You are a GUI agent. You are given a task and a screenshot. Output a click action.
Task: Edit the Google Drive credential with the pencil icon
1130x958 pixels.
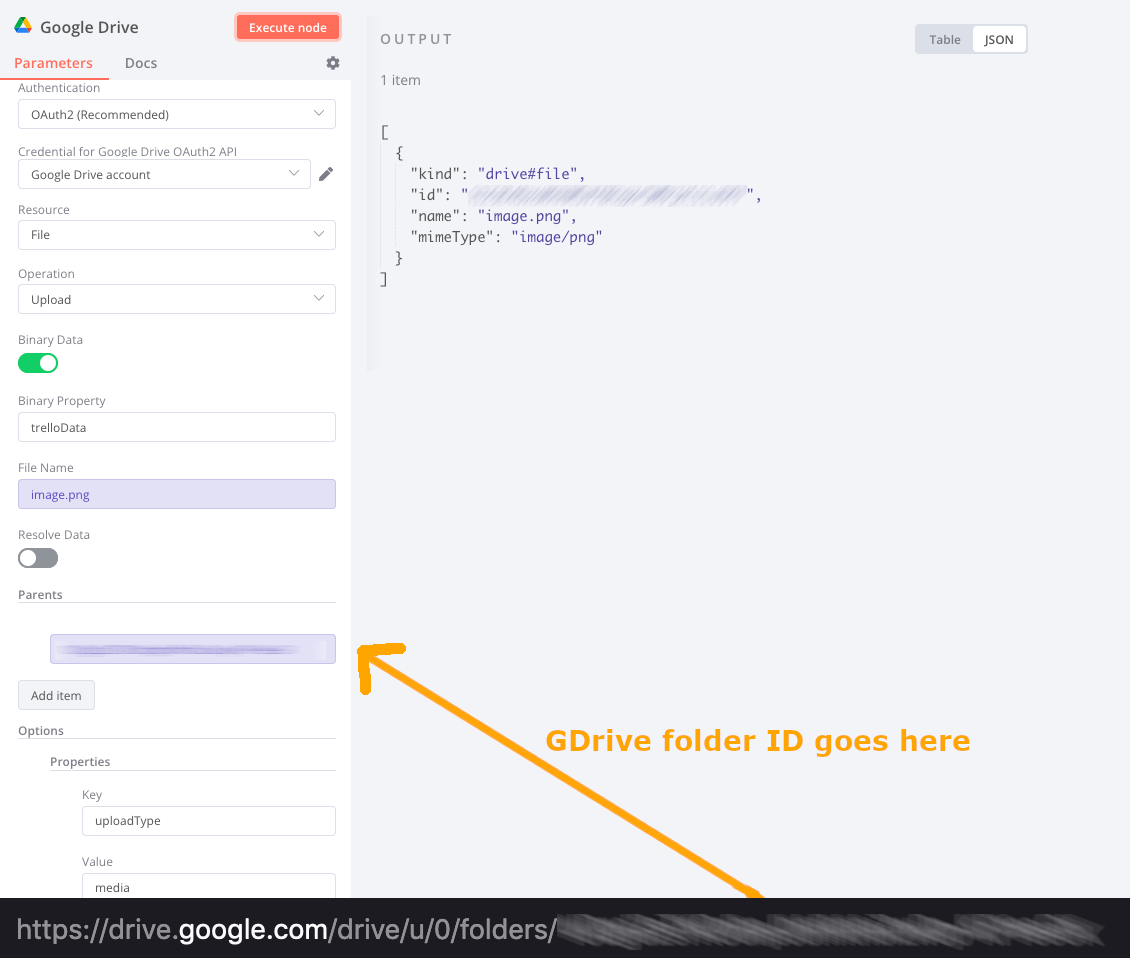(x=325, y=173)
